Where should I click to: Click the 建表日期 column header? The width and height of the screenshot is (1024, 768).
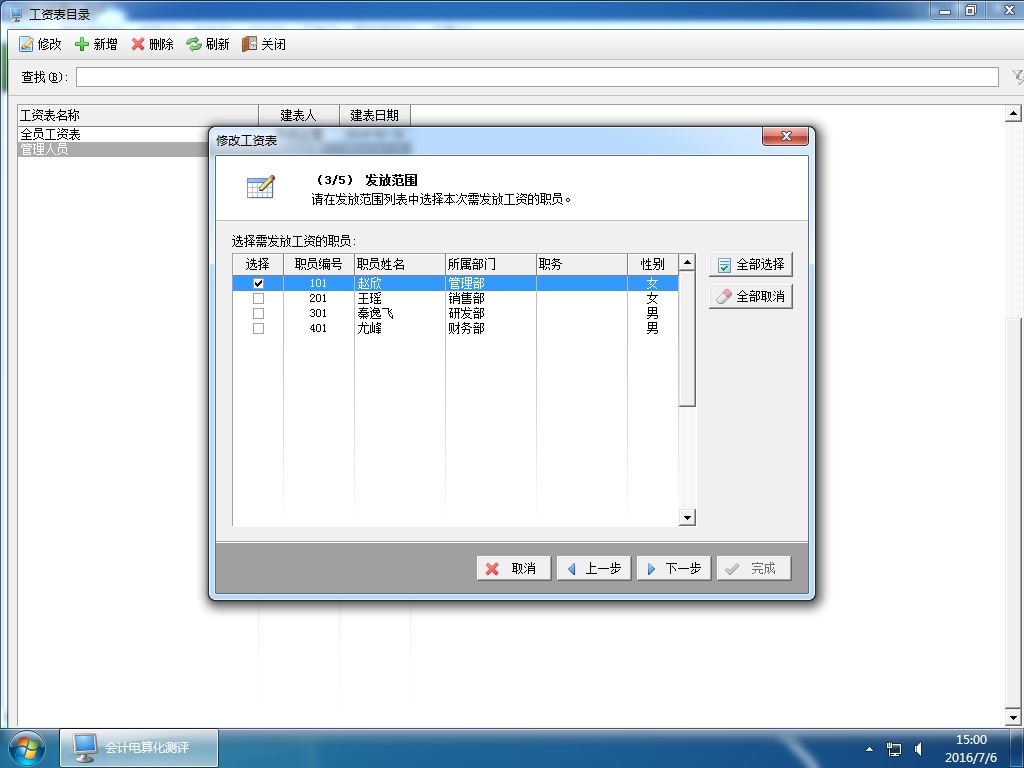click(374, 115)
